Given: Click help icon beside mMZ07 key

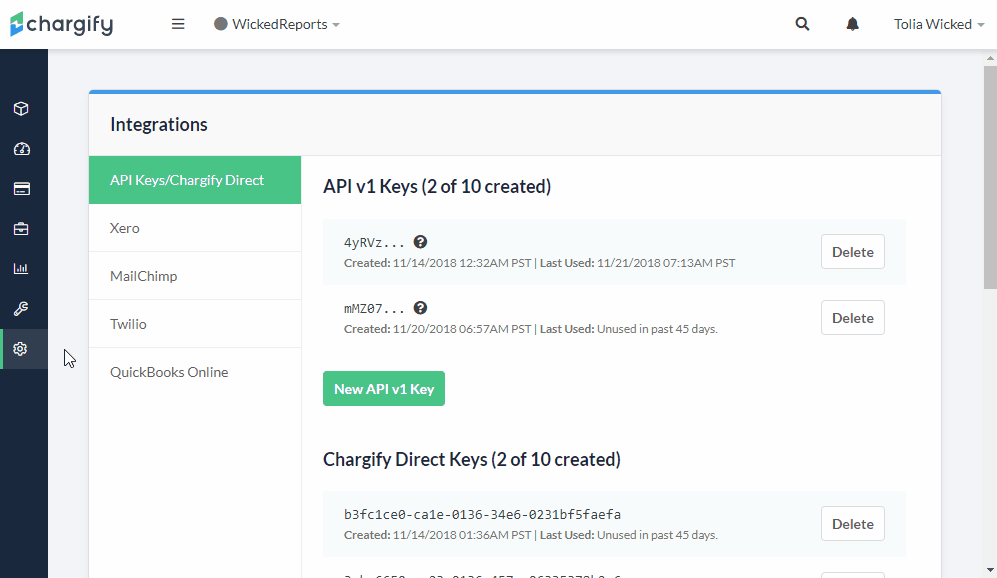Looking at the screenshot, I should coord(420,308).
